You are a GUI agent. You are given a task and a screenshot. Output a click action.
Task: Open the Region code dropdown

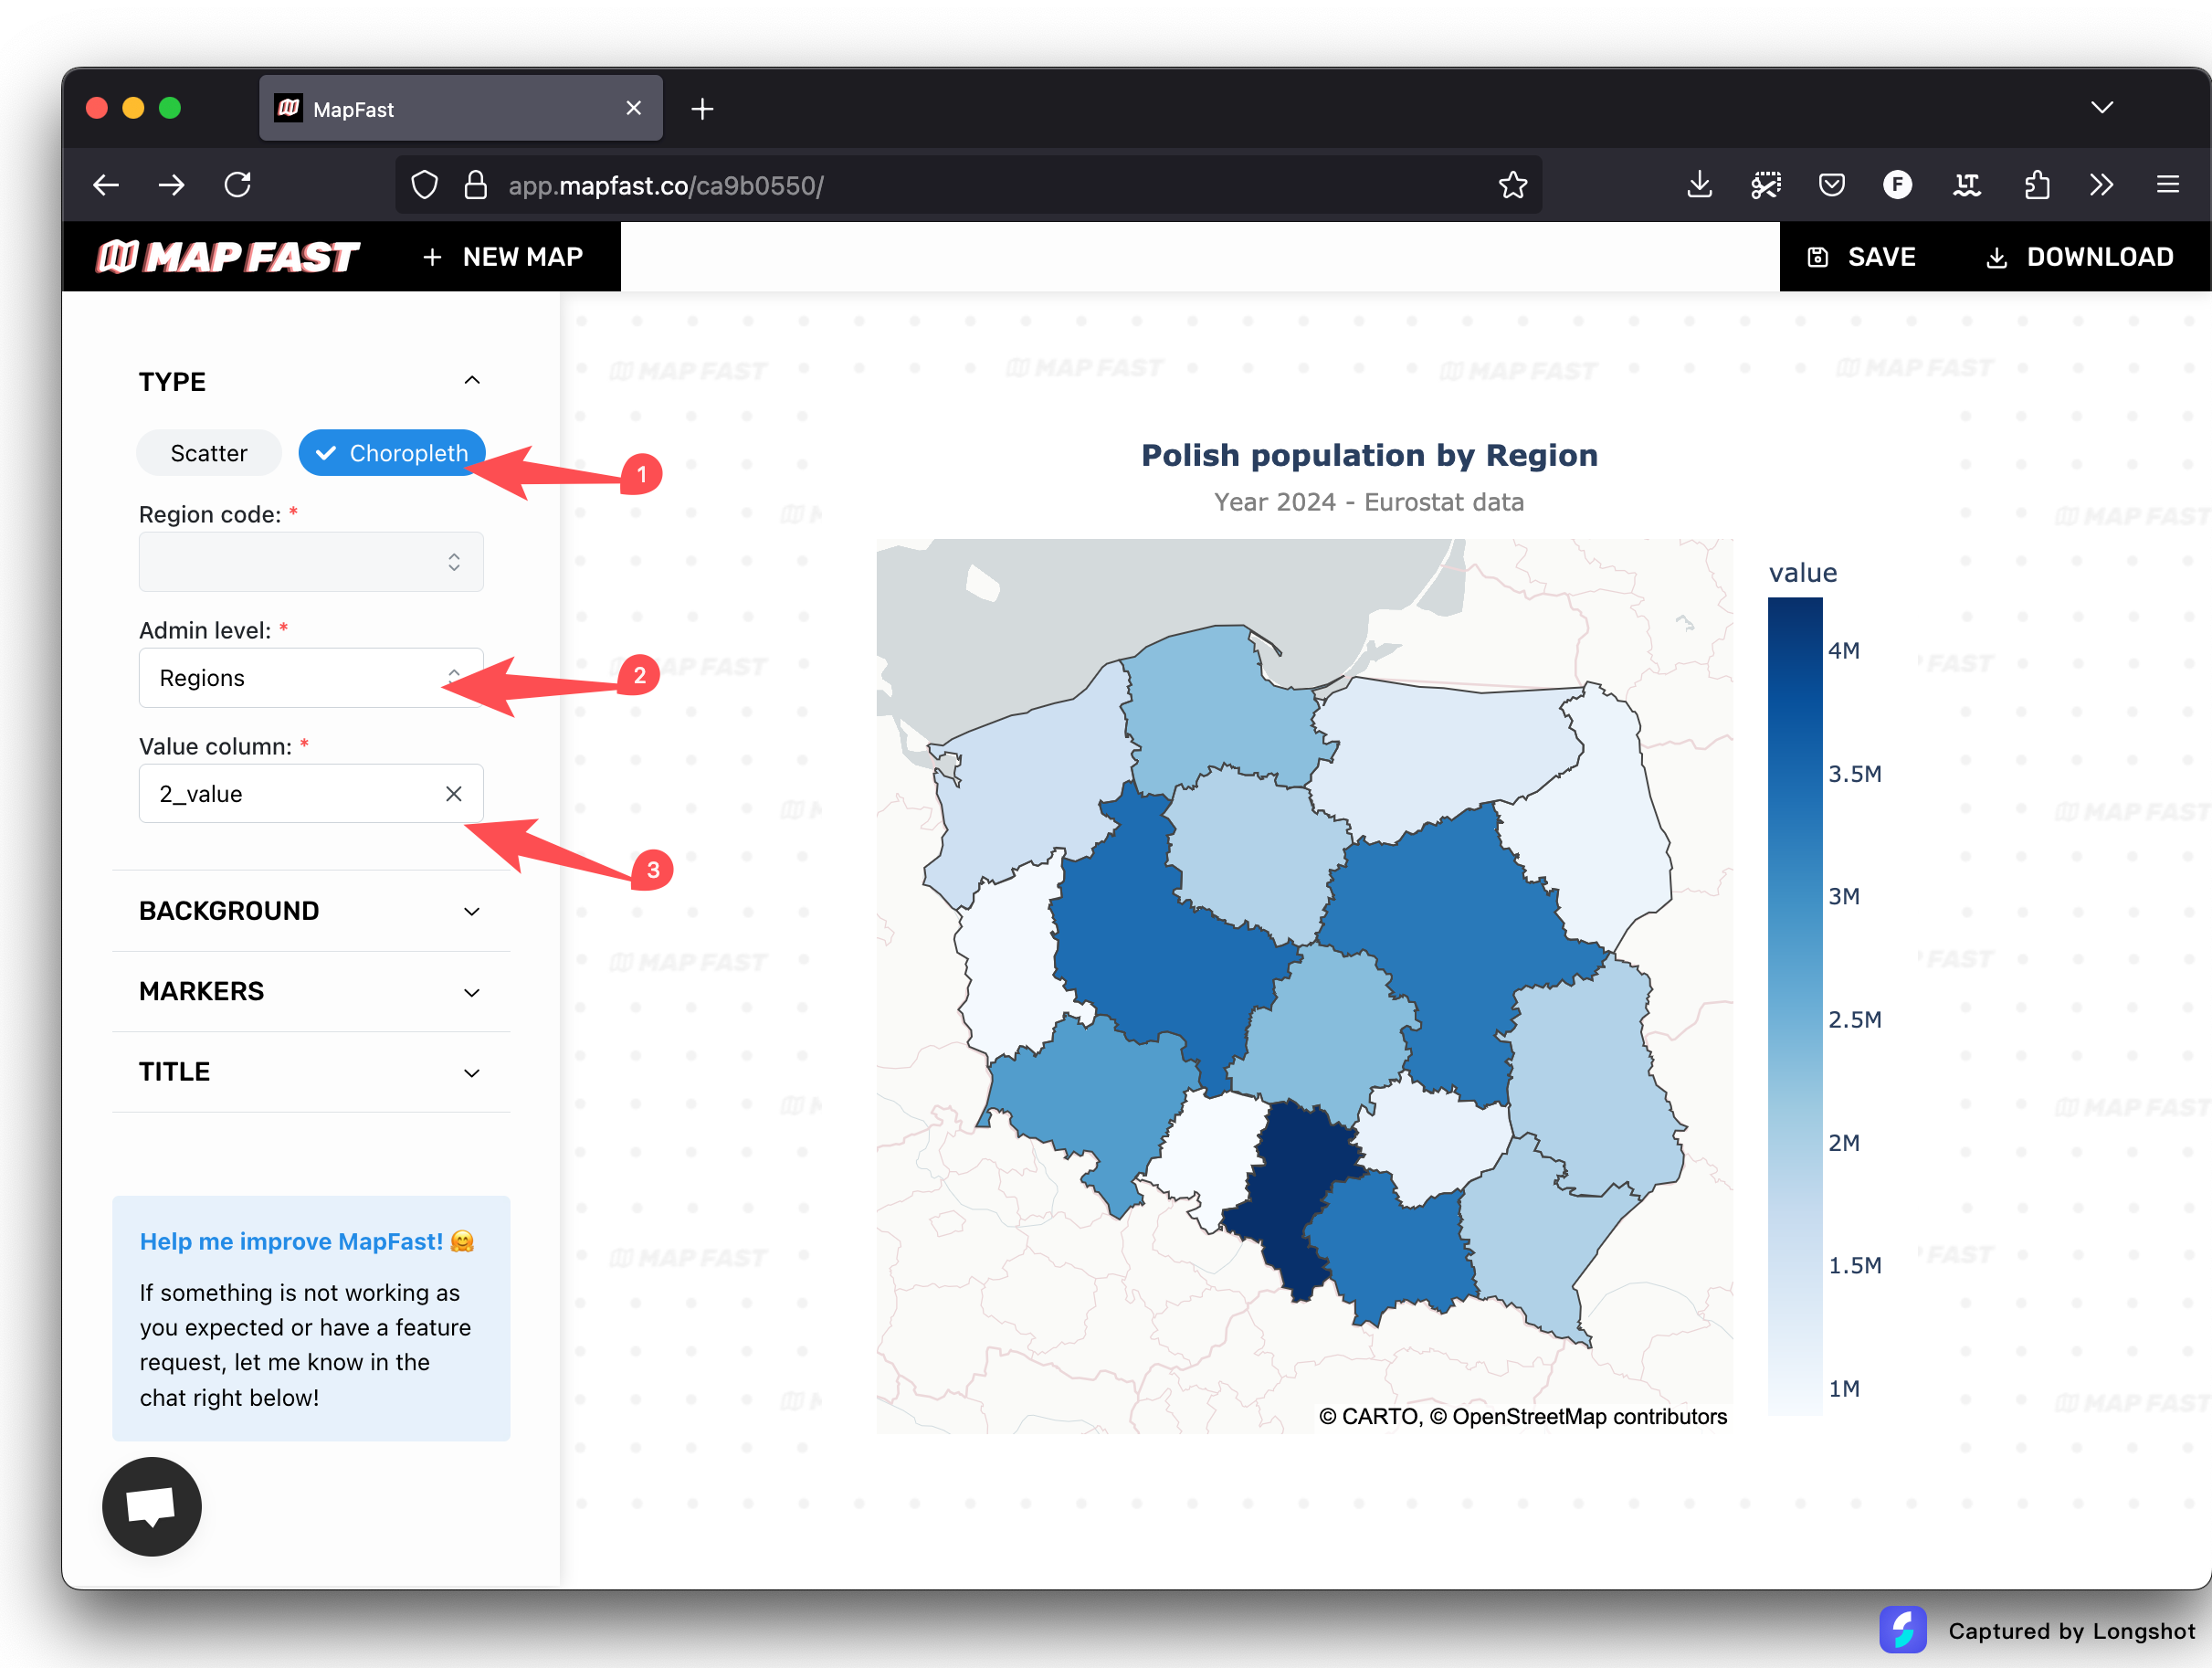coord(311,562)
